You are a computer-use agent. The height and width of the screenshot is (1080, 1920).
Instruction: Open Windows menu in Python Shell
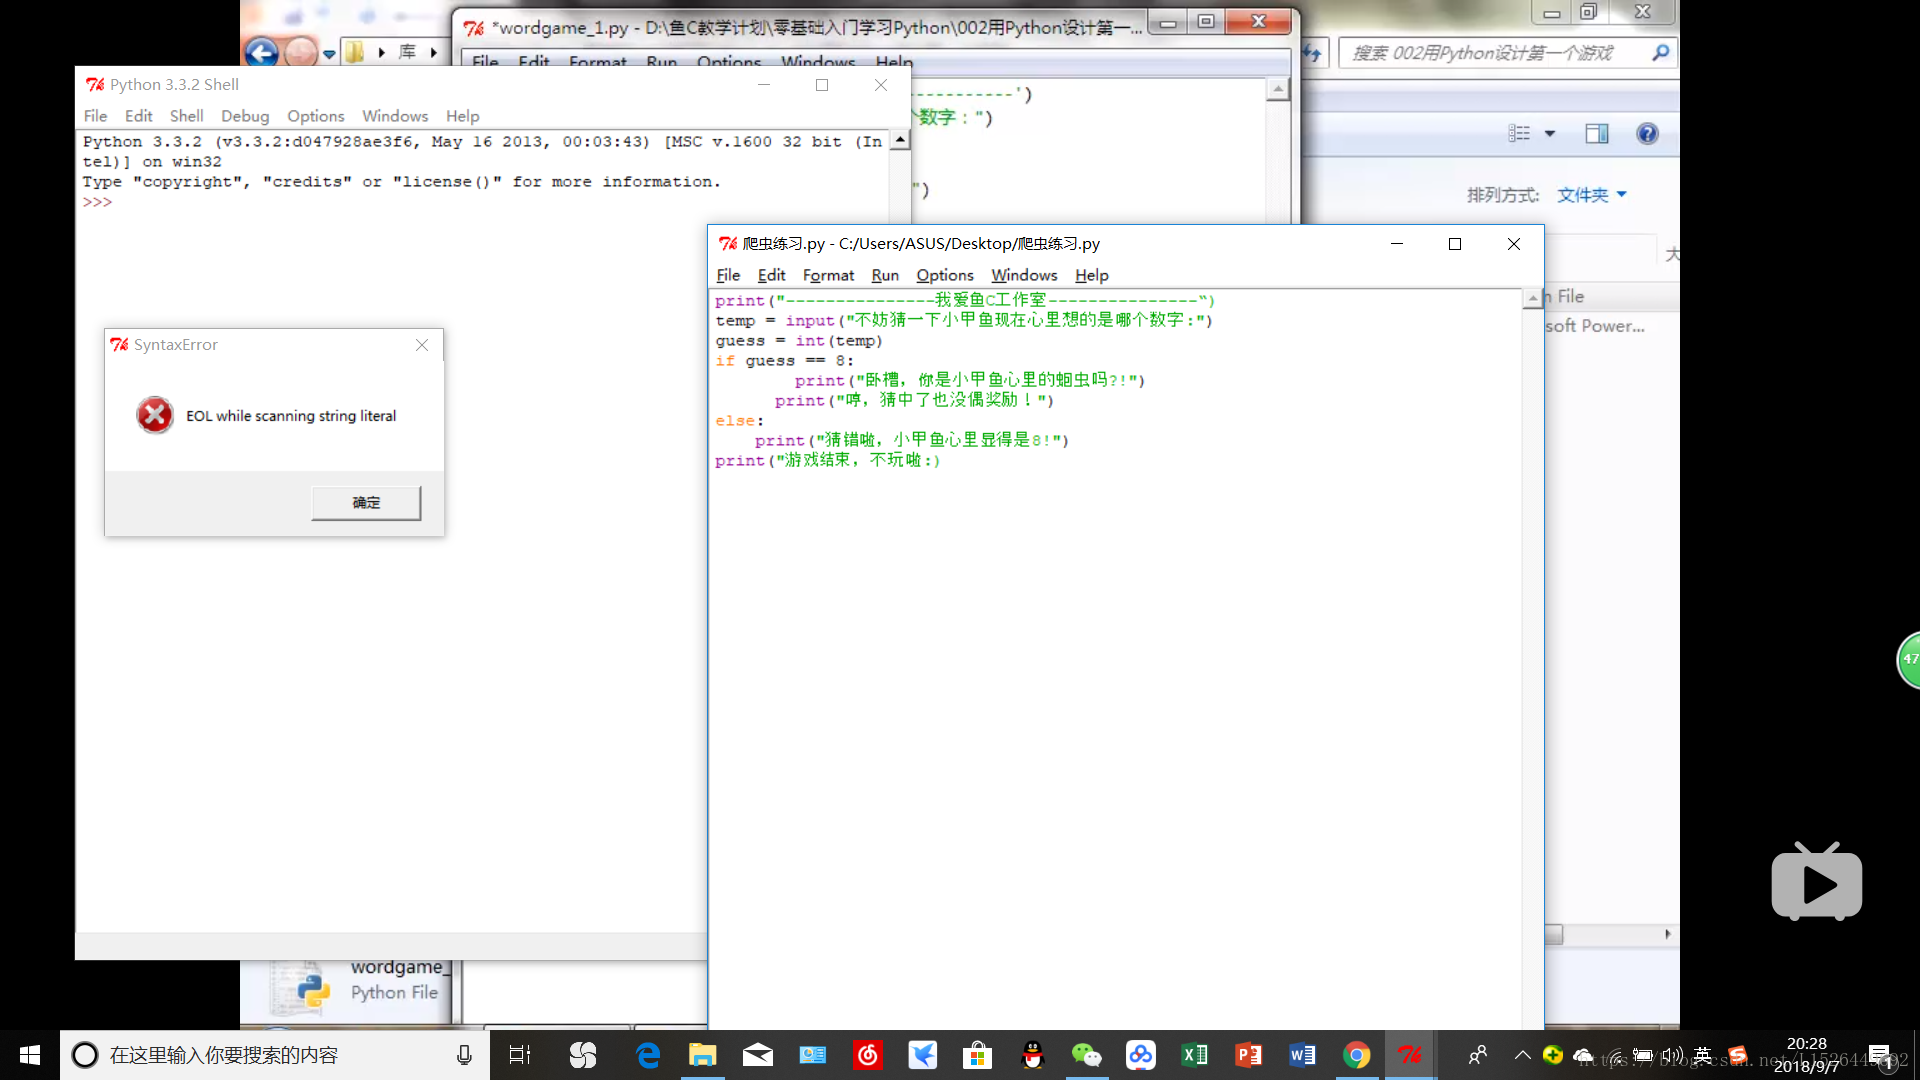point(395,116)
